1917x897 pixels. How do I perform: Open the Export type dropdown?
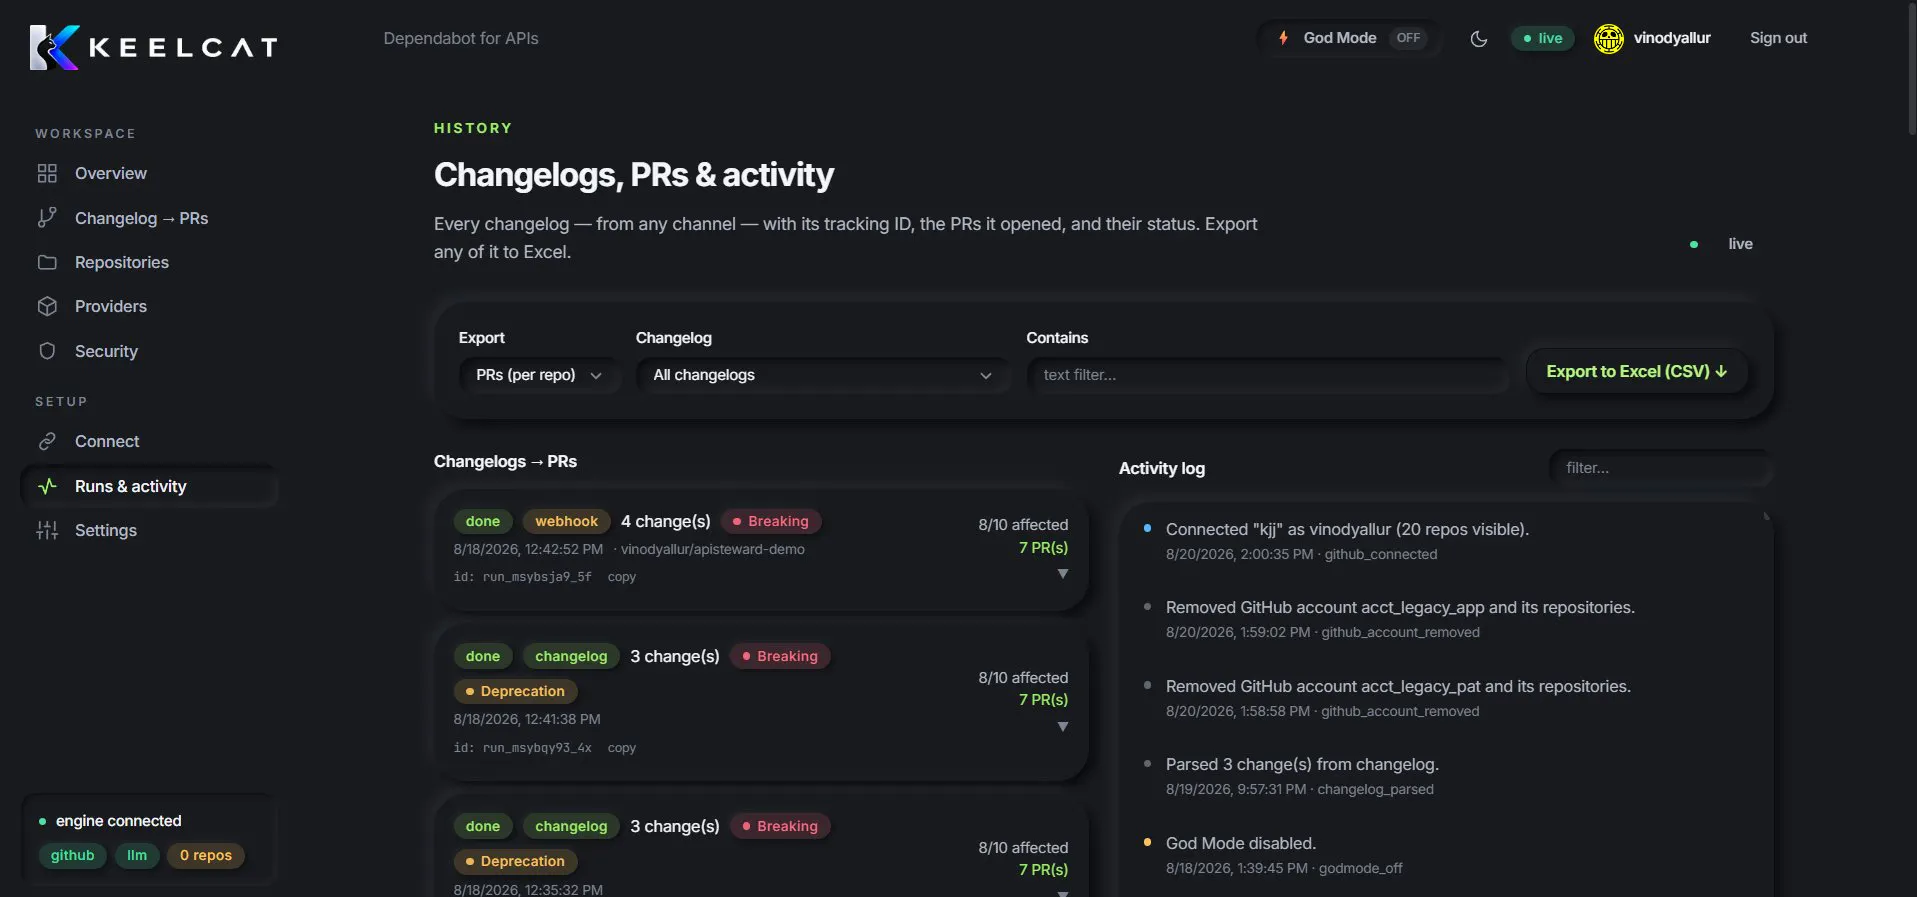point(539,375)
